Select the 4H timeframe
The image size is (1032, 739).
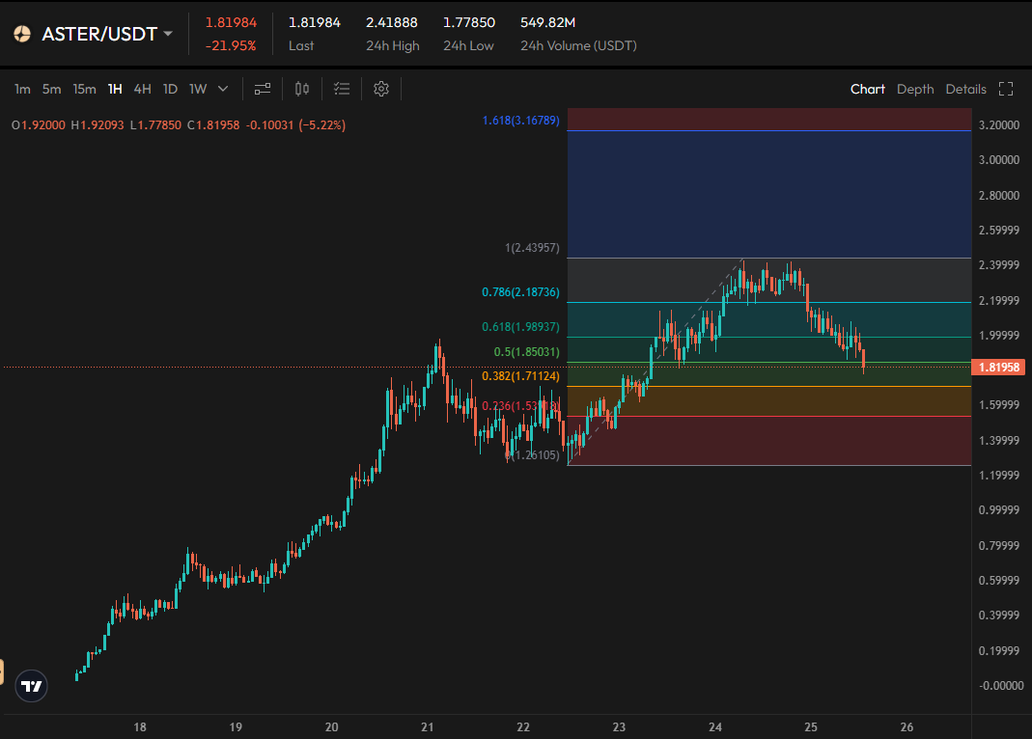click(142, 89)
